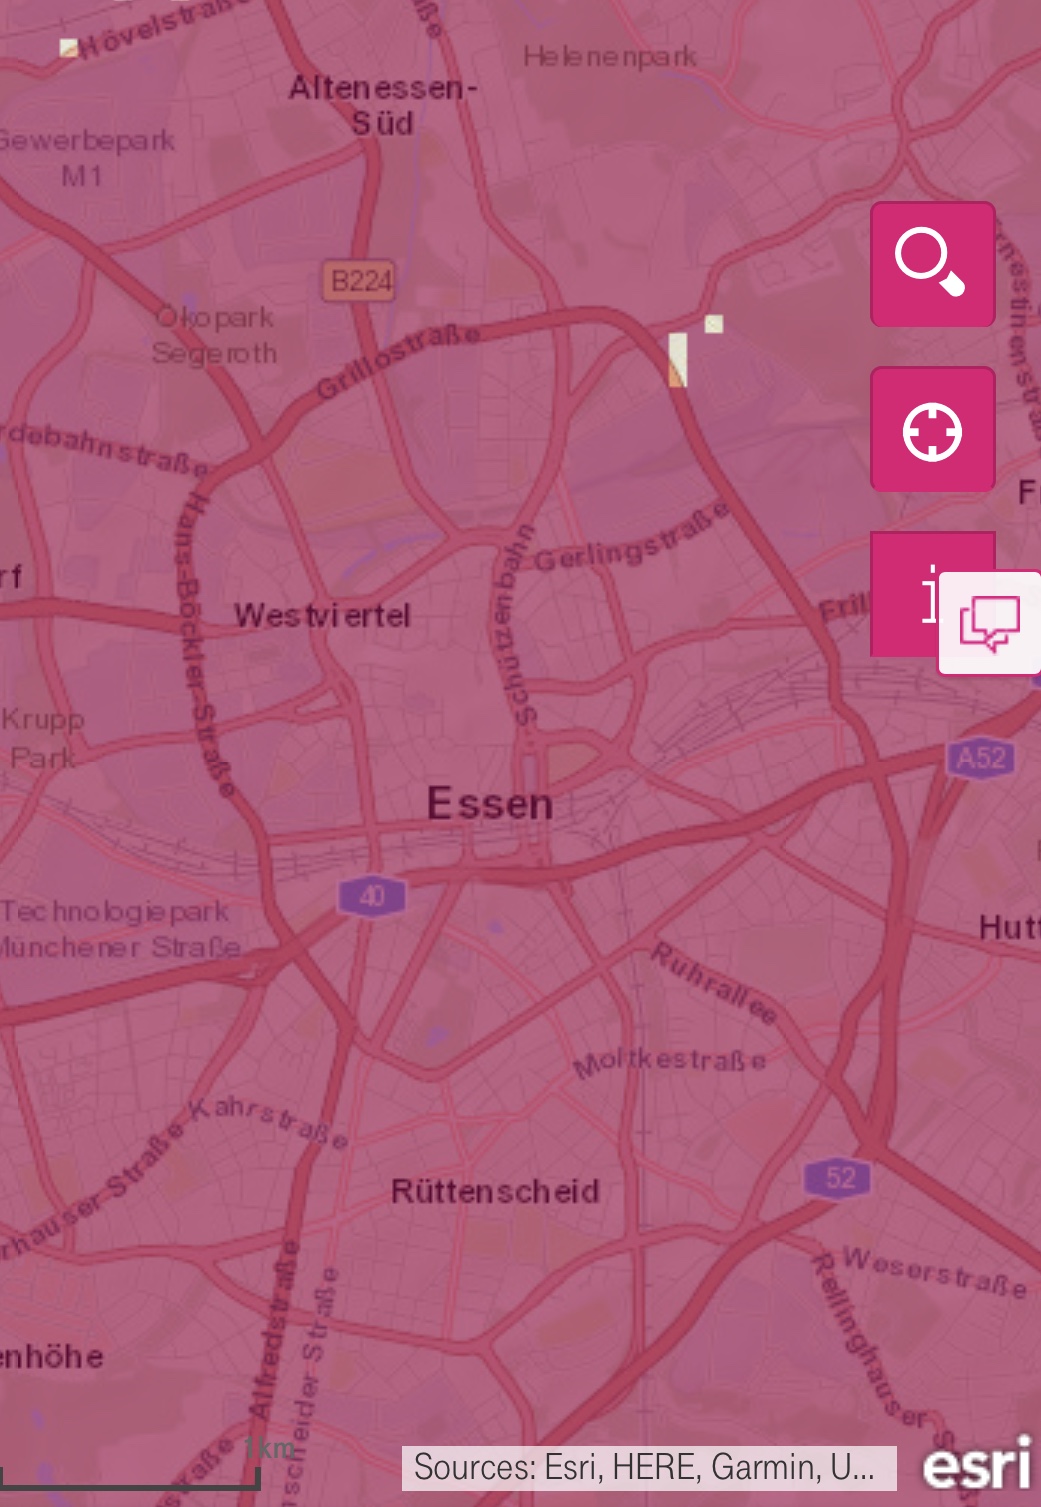The image size is (1041, 1507).
Task: Click the Ökopark Segeroth label
Action: coord(215,335)
